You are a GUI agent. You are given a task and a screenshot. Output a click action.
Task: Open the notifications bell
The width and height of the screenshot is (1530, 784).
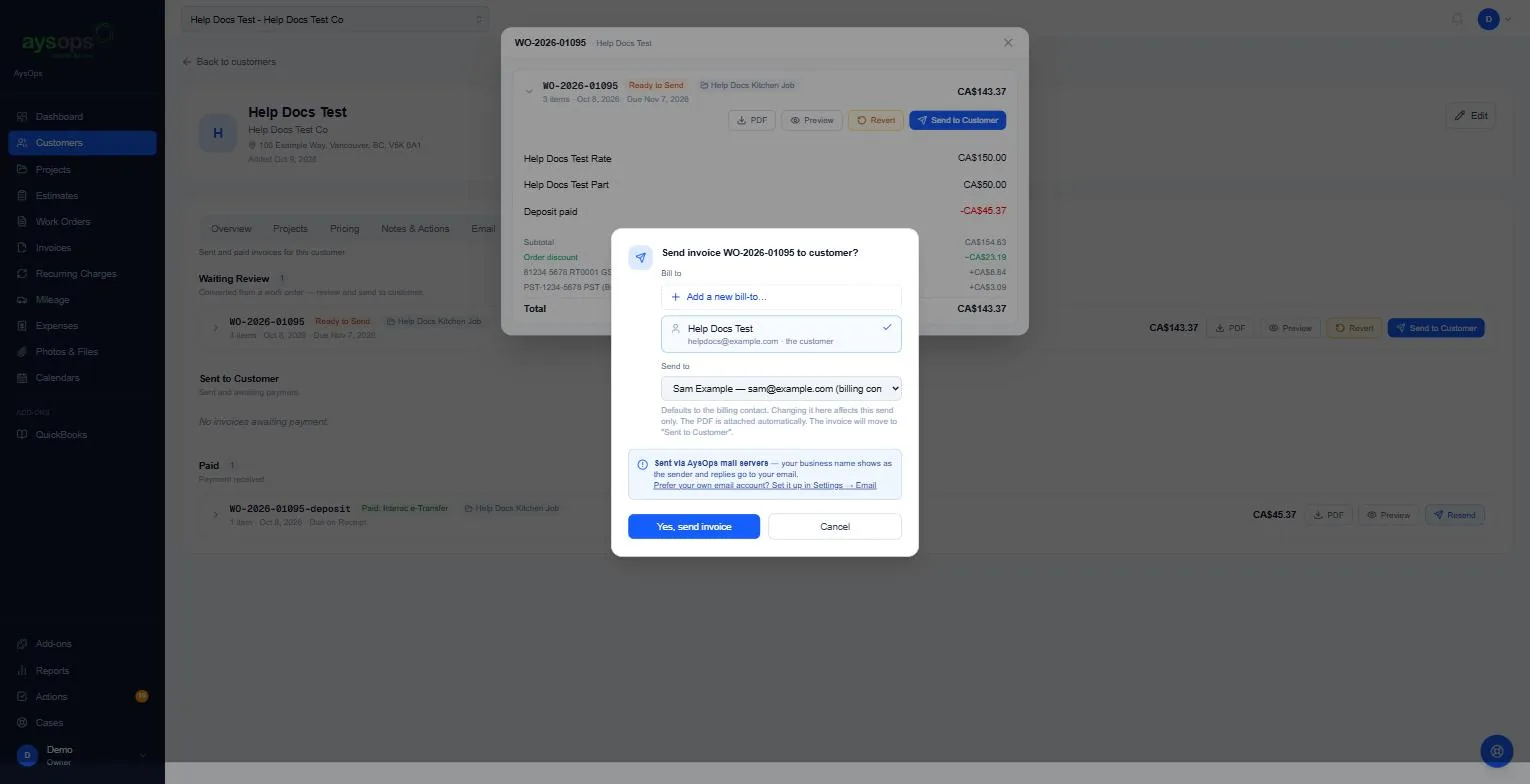point(1458,19)
